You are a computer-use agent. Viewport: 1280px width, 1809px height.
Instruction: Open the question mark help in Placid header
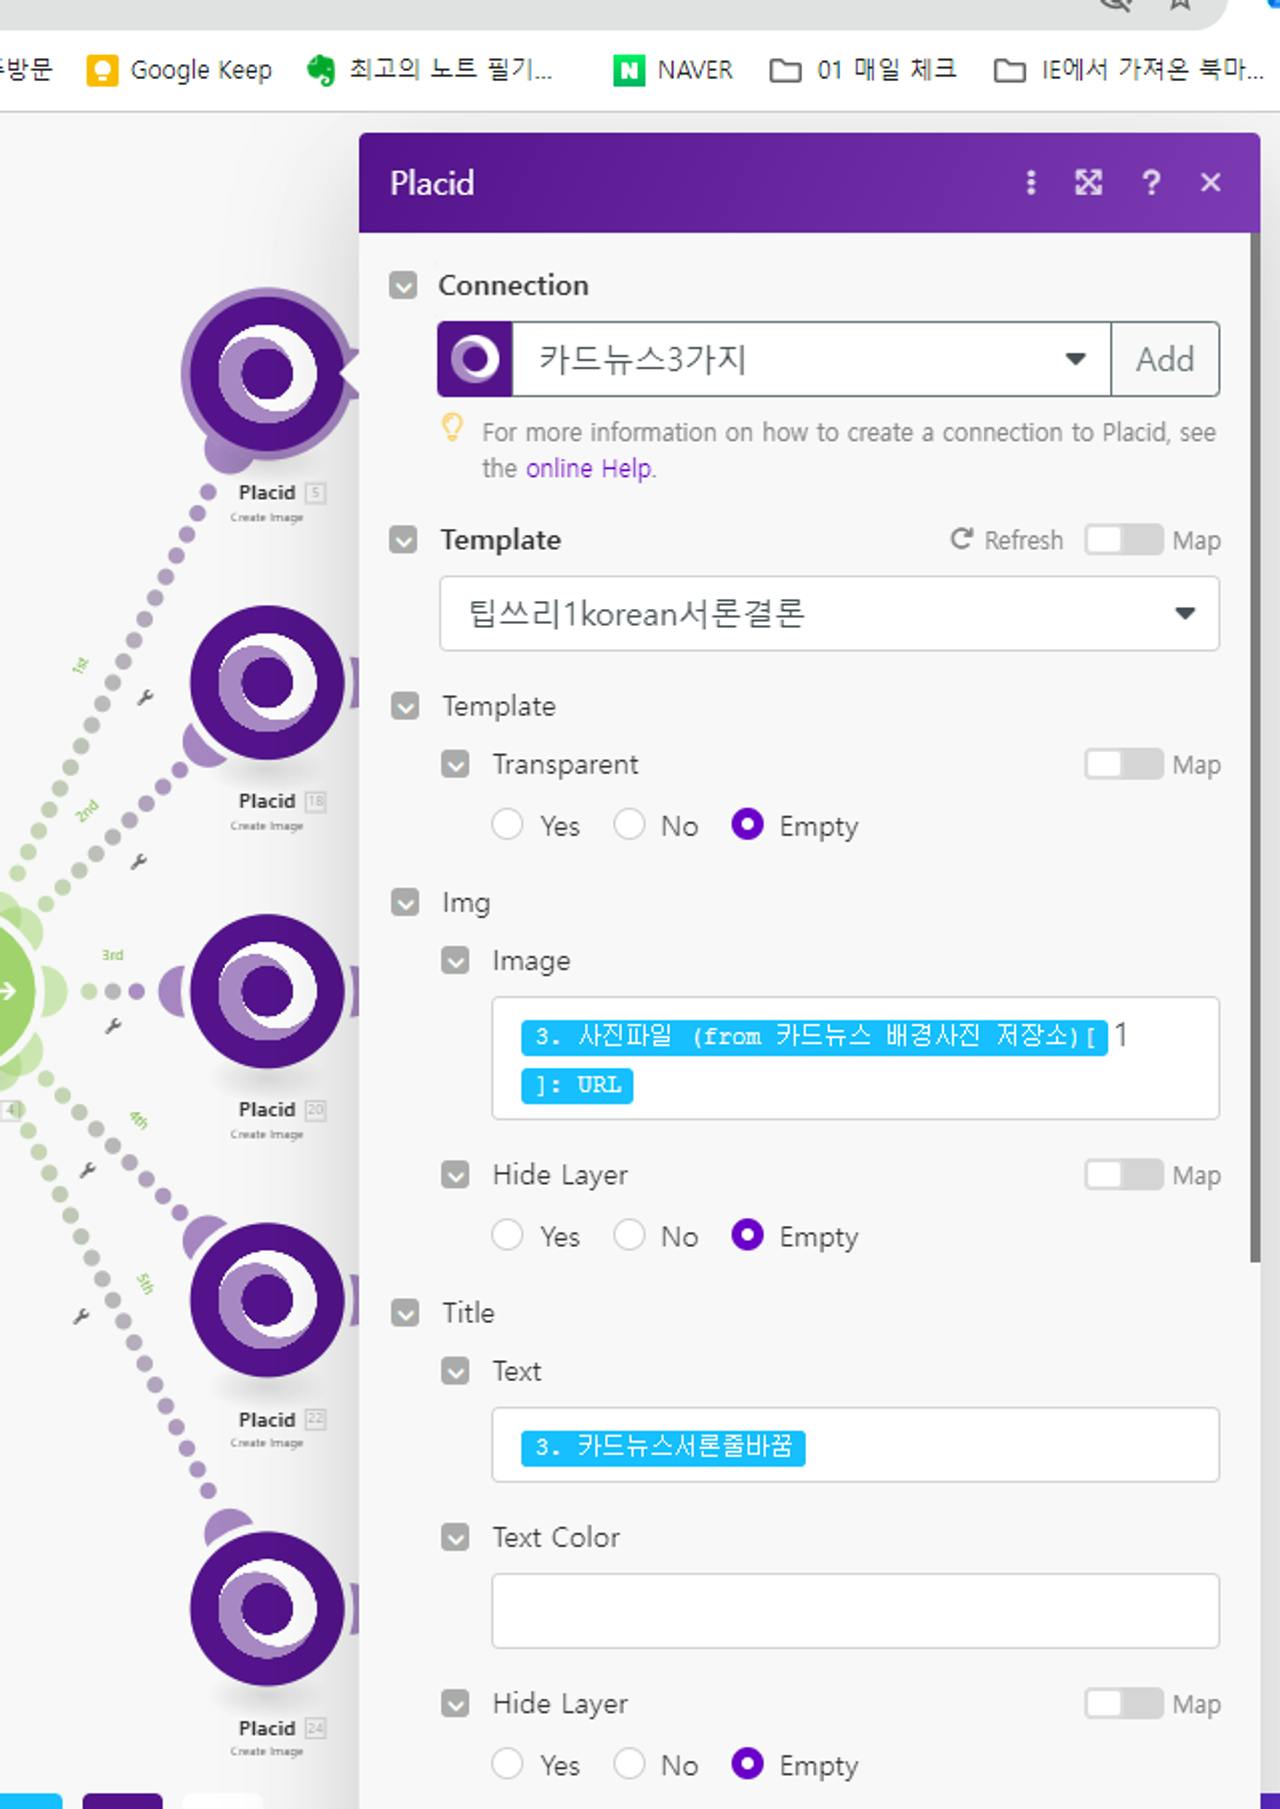[1151, 183]
